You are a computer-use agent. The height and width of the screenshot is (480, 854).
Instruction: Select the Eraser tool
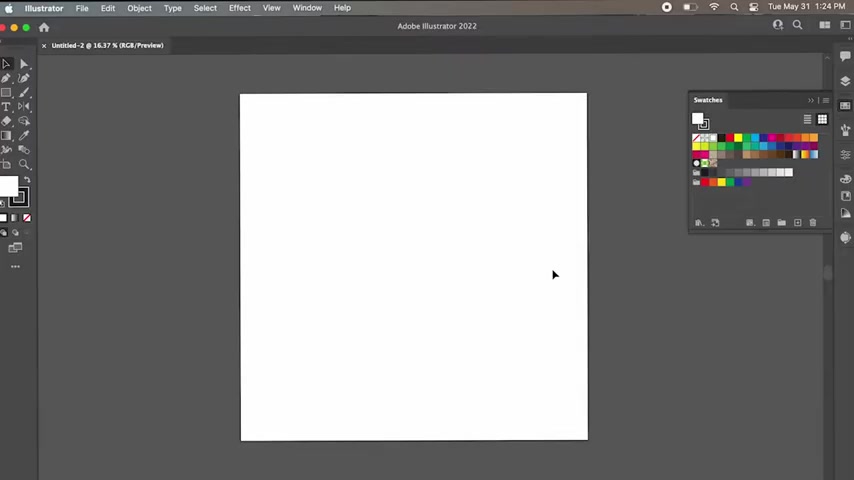(6, 121)
